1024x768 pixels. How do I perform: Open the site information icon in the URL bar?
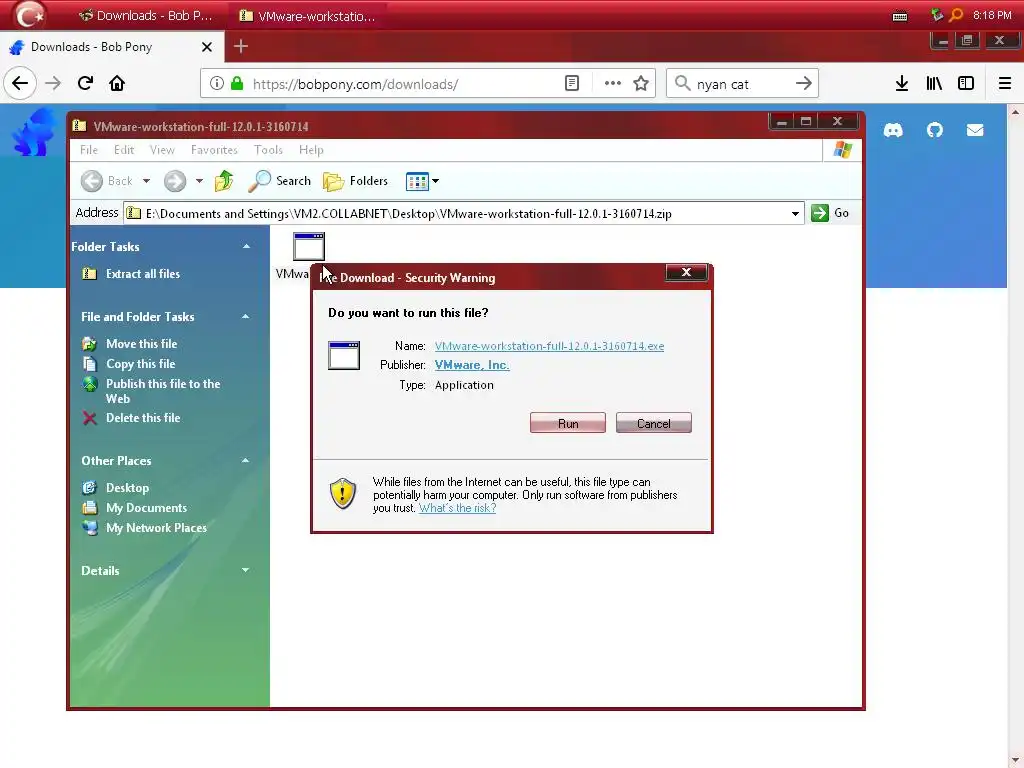click(217, 84)
